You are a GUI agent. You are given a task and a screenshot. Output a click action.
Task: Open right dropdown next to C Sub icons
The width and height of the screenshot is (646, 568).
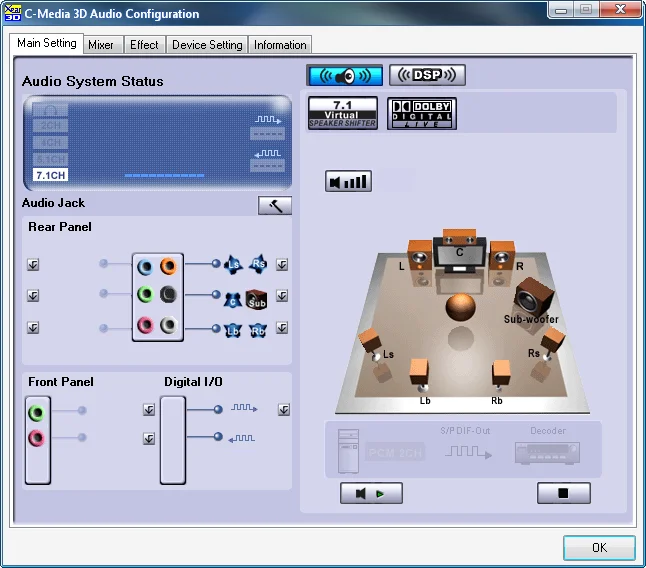coord(282,296)
